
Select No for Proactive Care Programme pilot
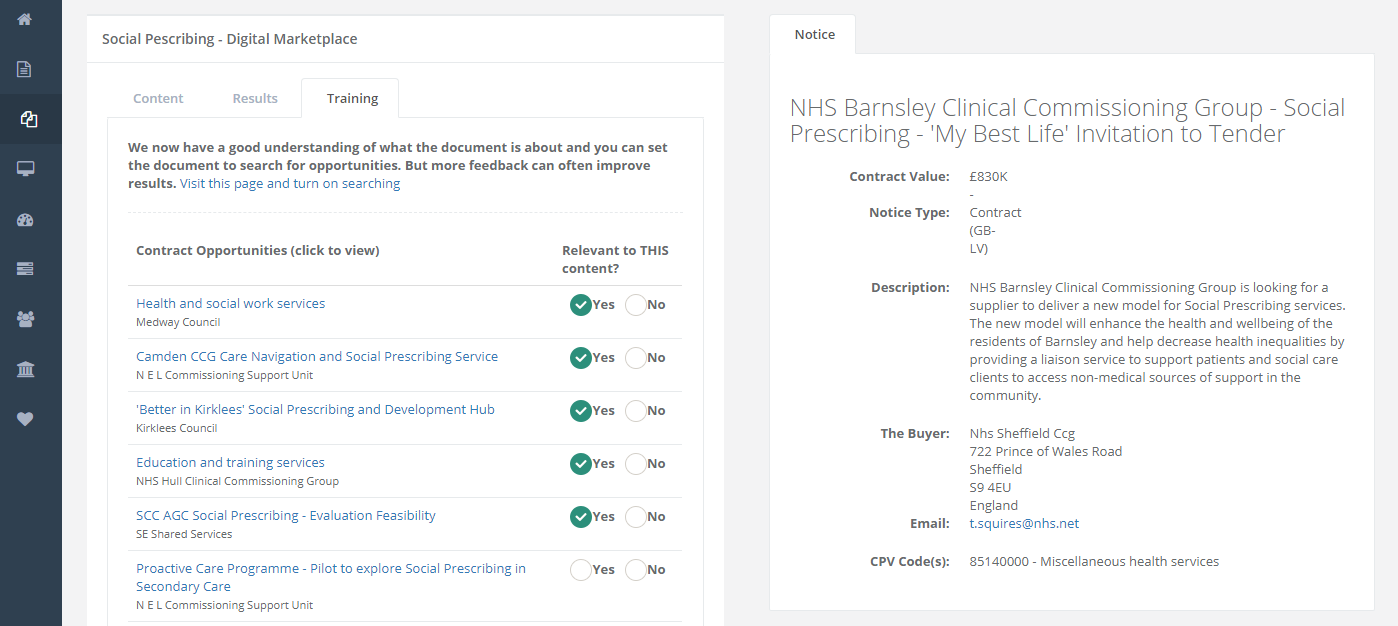pyautogui.click(x=636, y=570)
